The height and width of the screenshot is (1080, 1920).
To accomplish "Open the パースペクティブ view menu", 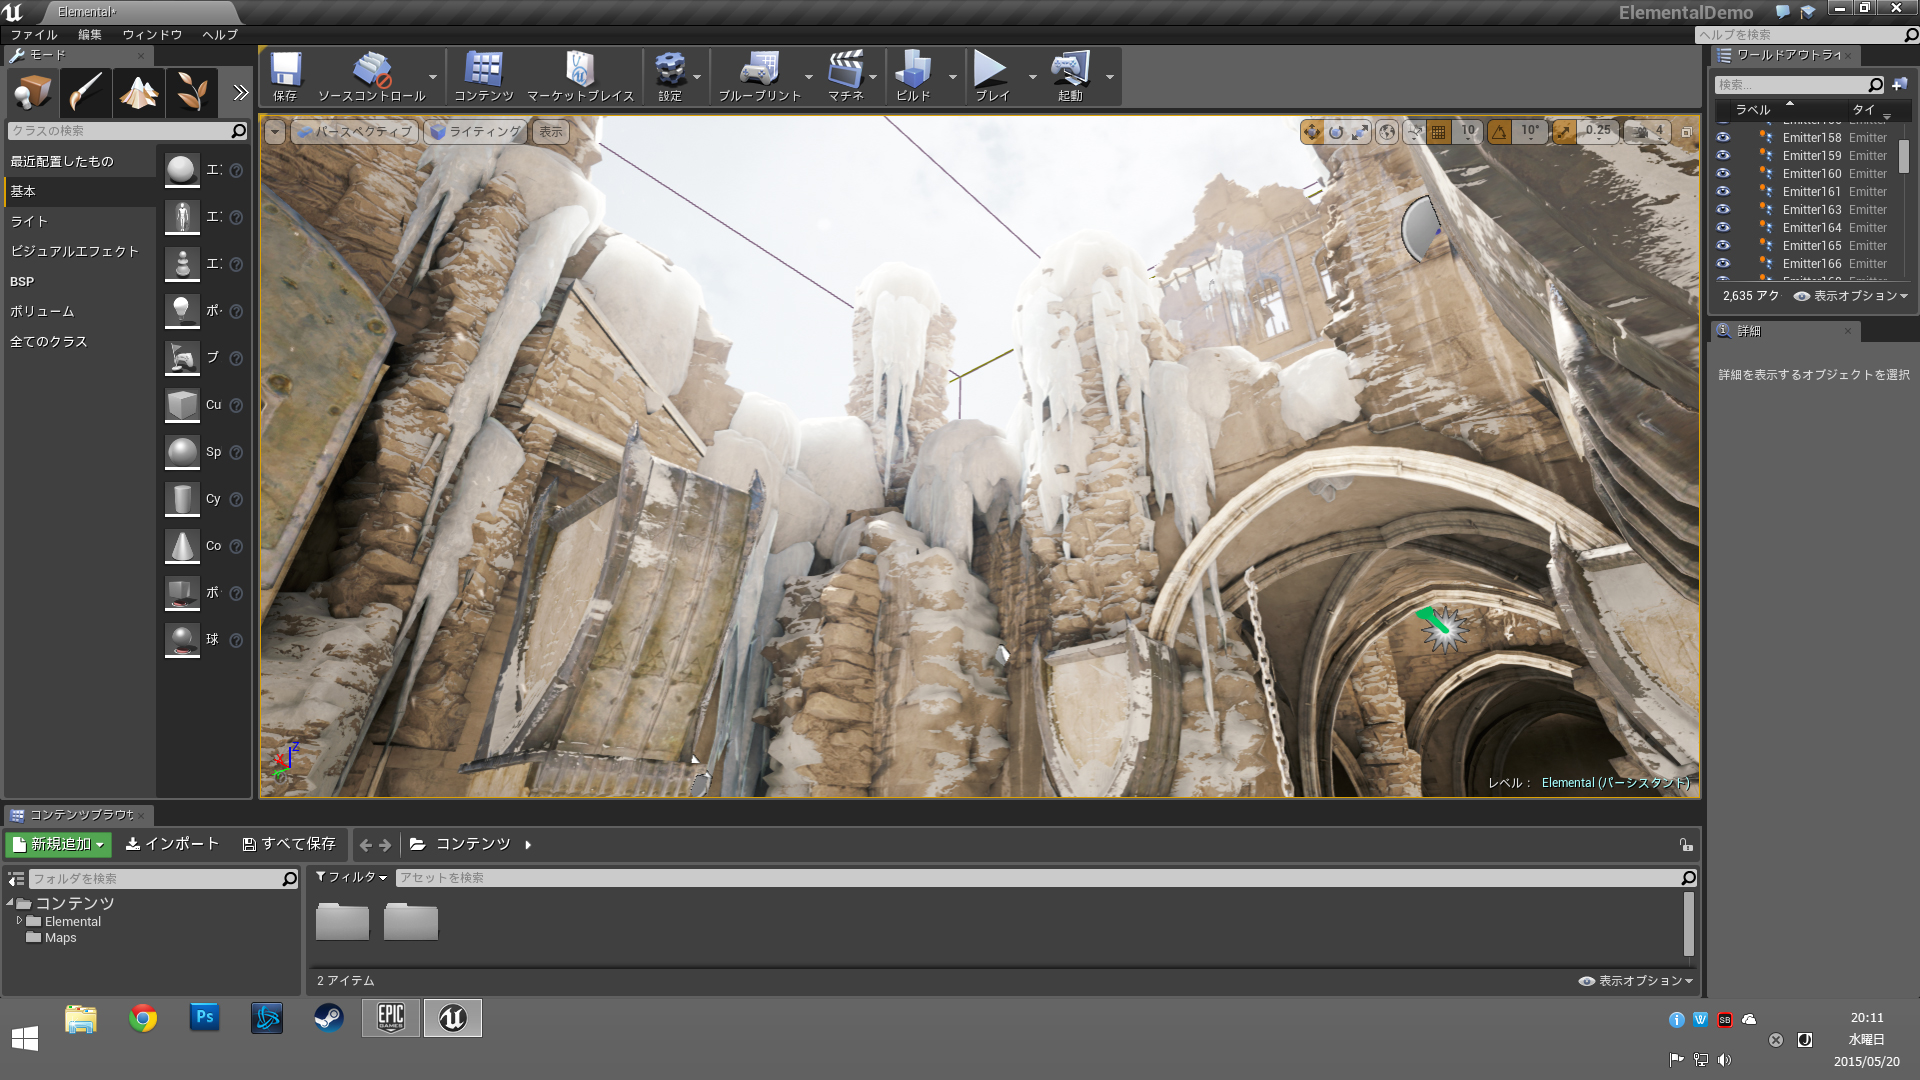I will point(355,131).
